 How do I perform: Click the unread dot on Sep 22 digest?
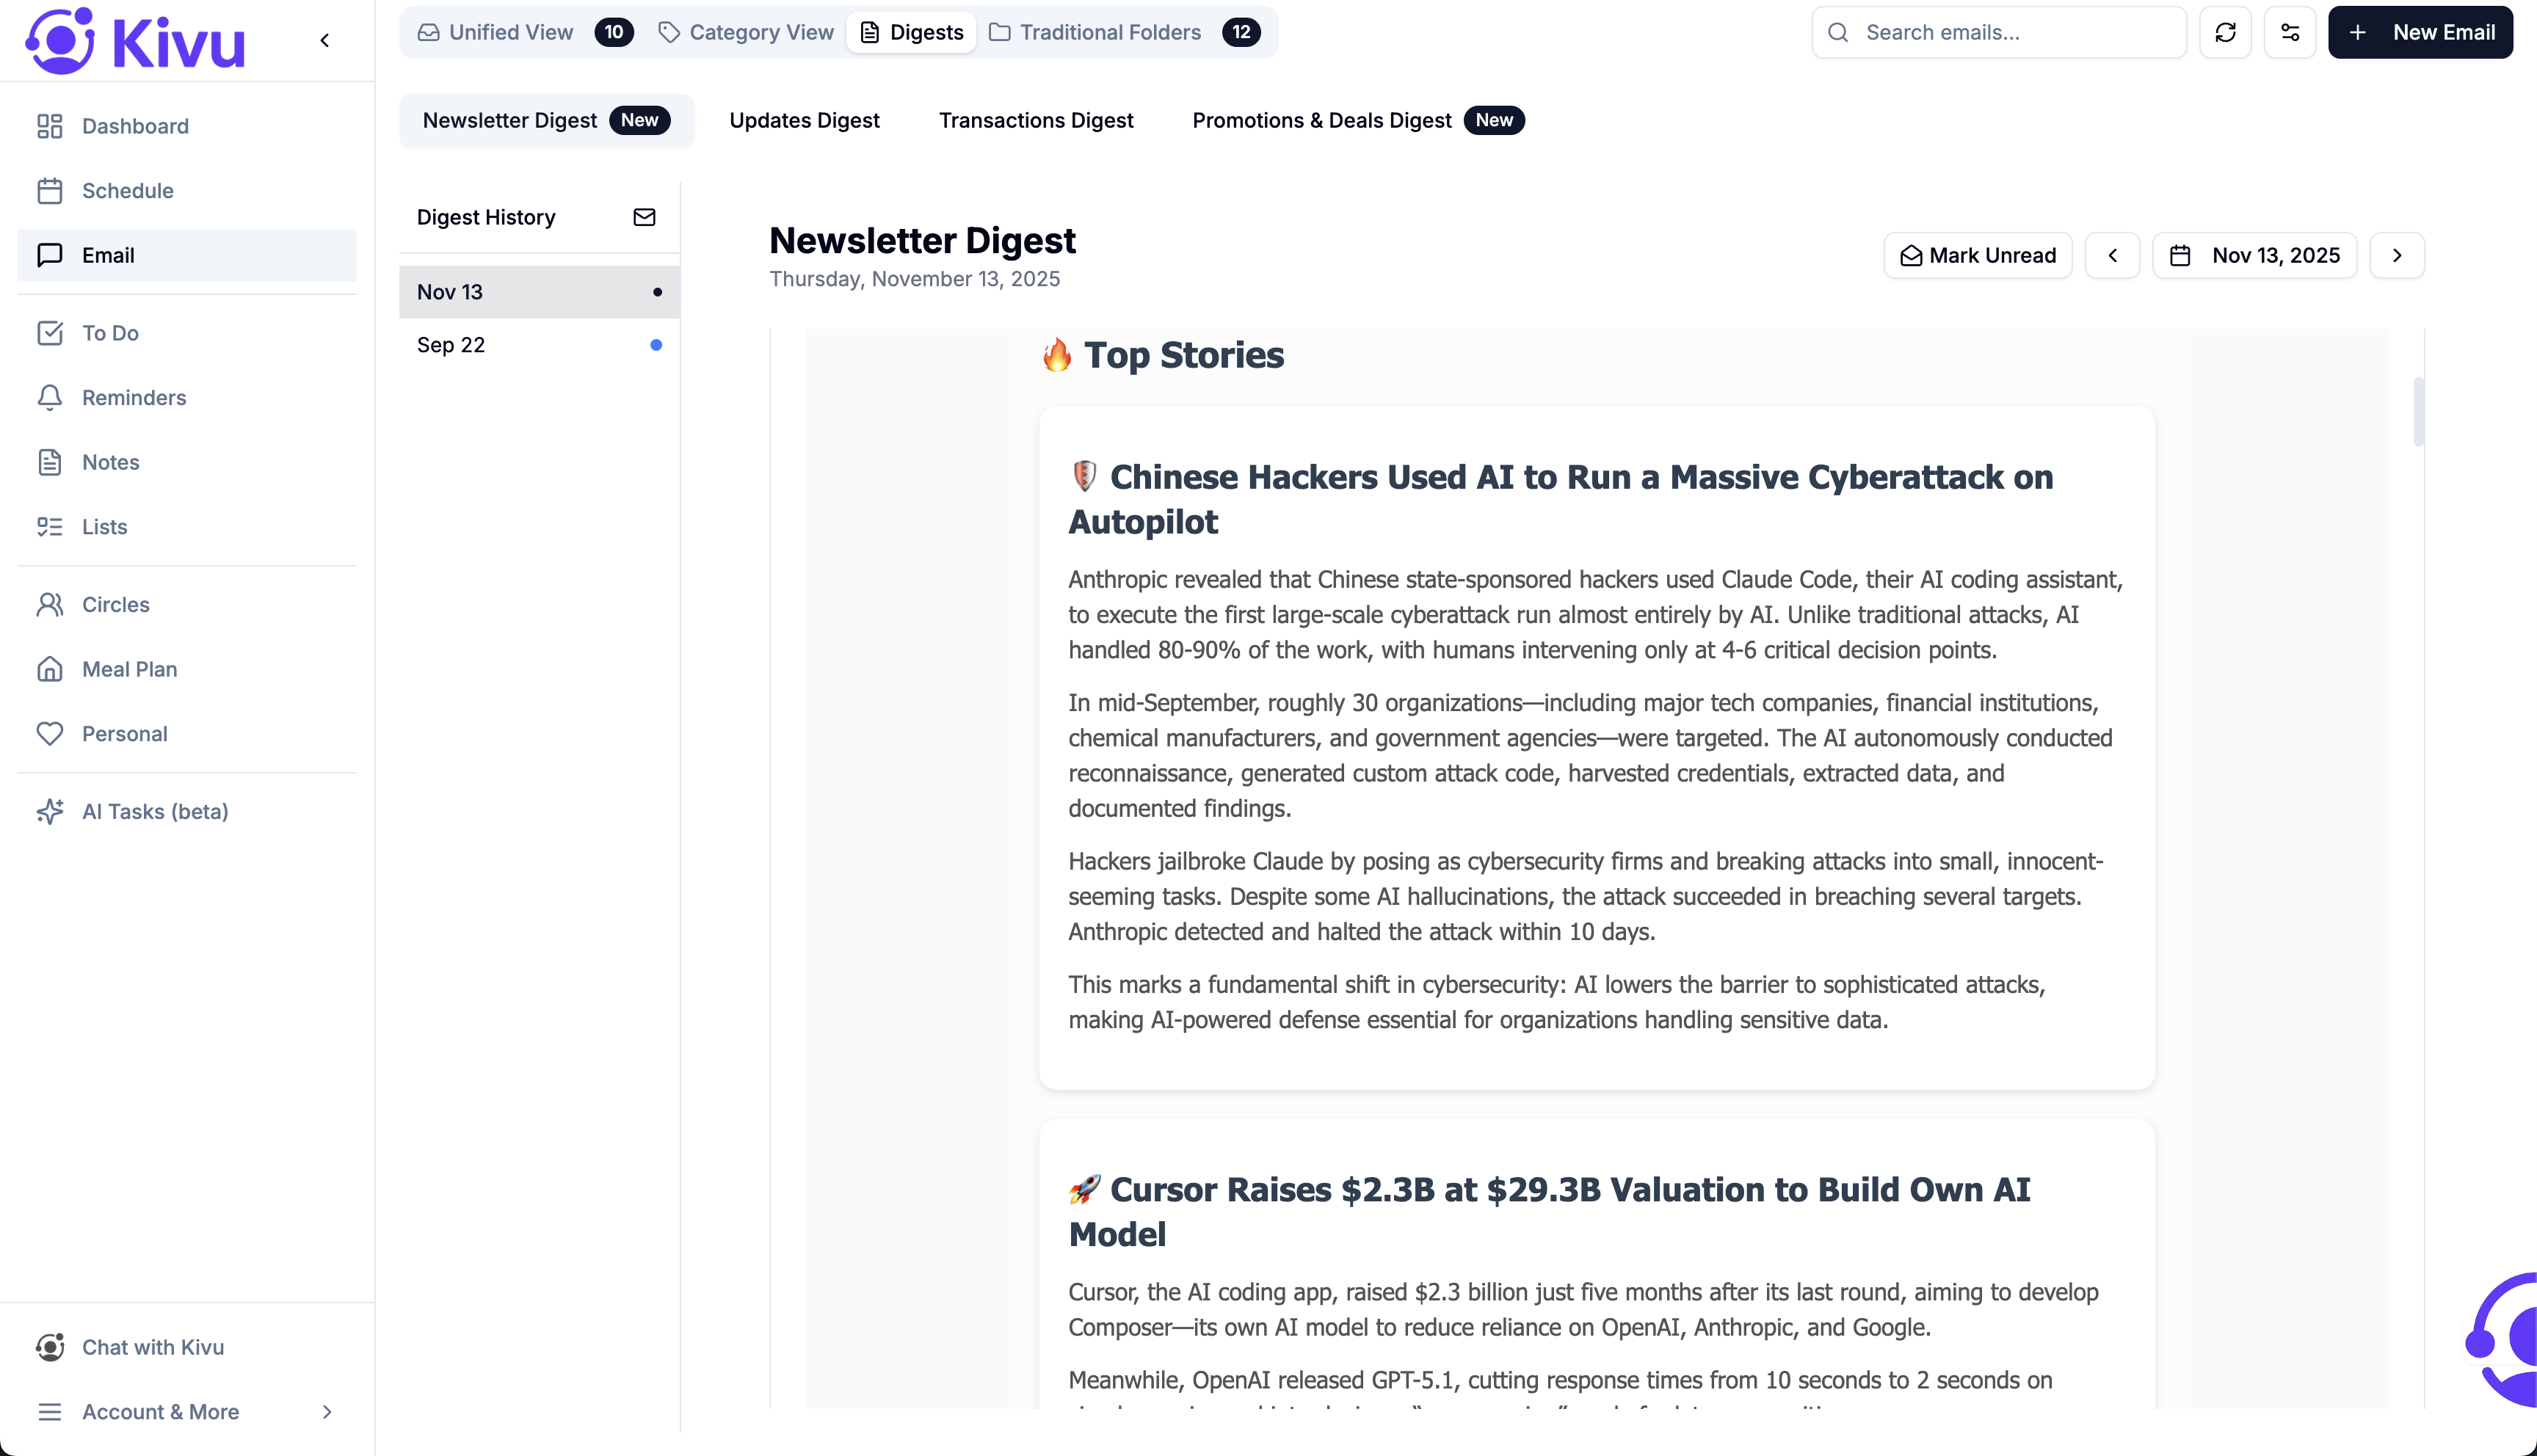click(x=657, y=345)
